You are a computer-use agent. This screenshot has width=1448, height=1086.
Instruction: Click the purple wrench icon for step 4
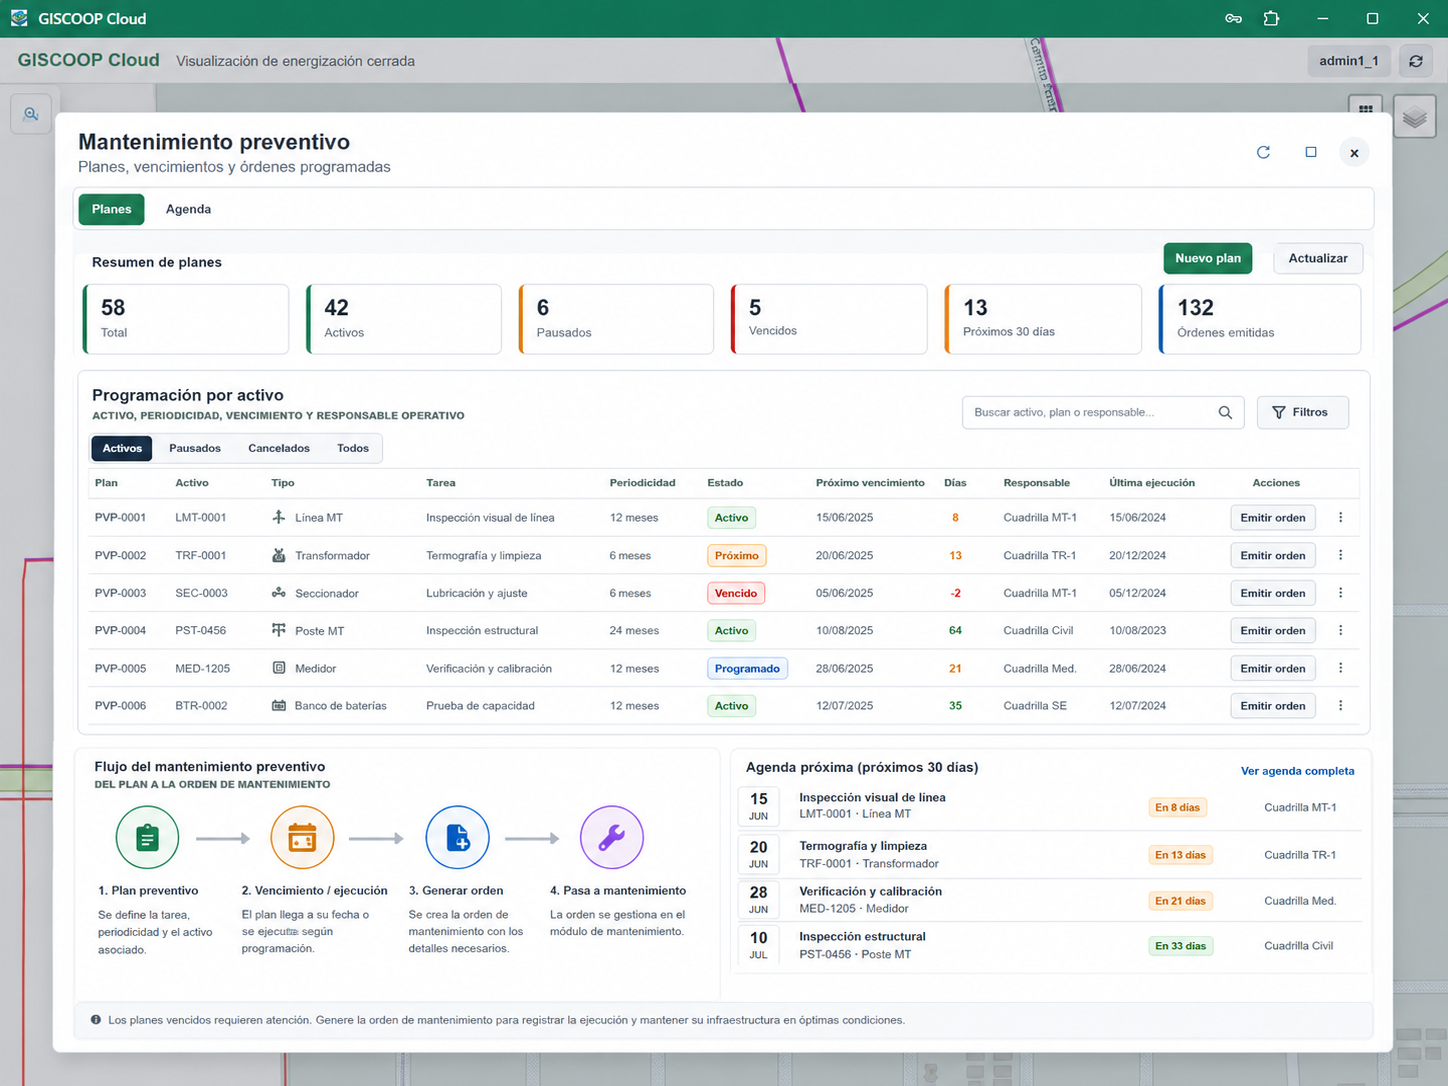(611, 838)
